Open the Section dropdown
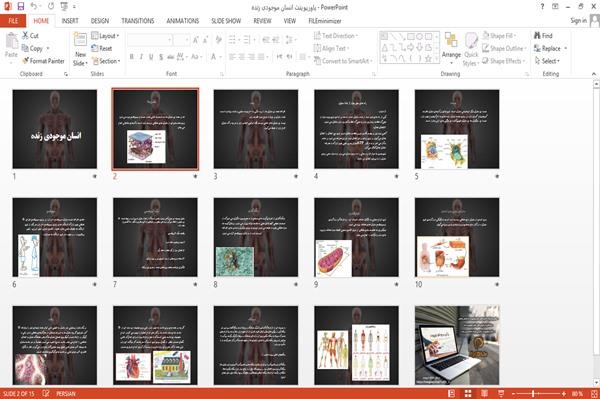 tap(106, 61)
